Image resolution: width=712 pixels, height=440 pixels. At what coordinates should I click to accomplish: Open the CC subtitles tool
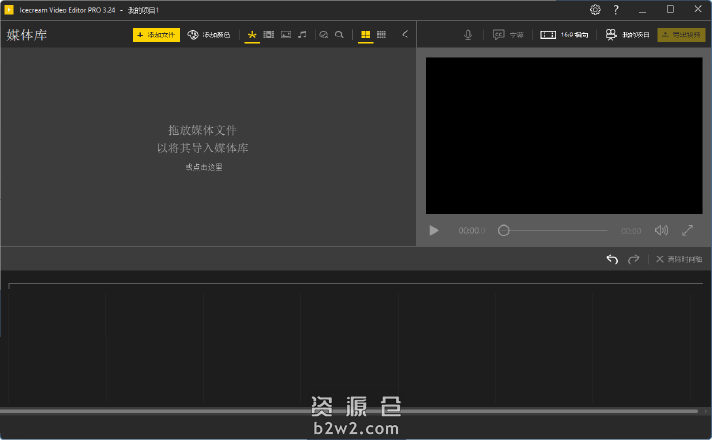click(x=508, y=34)
